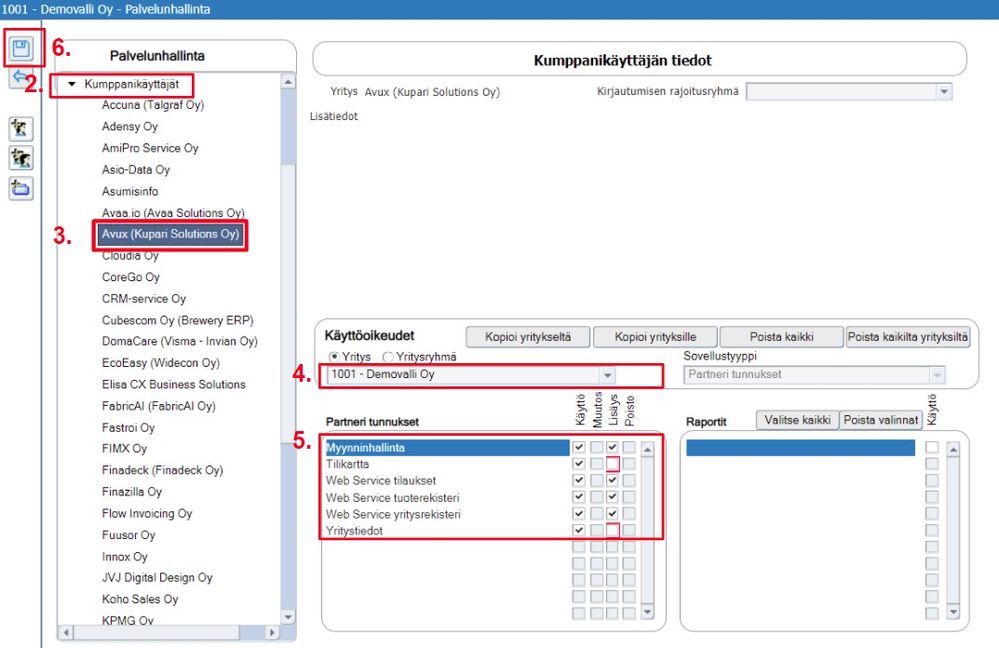Select Fastroi Oy
999x648 pixels.
coord(128,428)
